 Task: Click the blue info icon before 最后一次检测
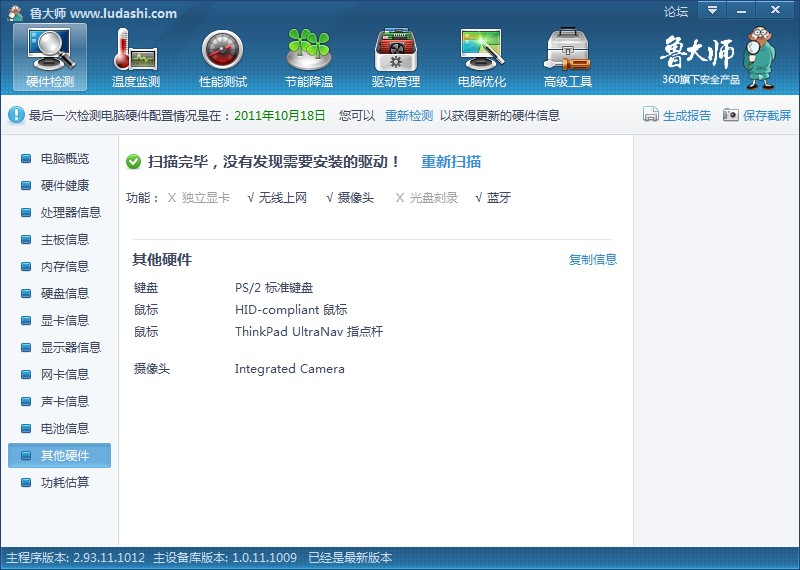coord(16,115)
